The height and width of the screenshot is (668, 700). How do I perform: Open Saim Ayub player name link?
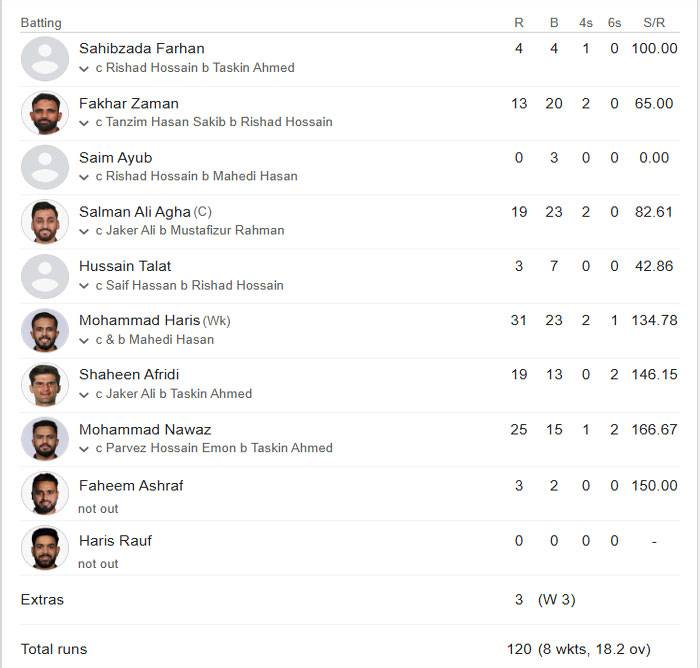coord(116,158)
